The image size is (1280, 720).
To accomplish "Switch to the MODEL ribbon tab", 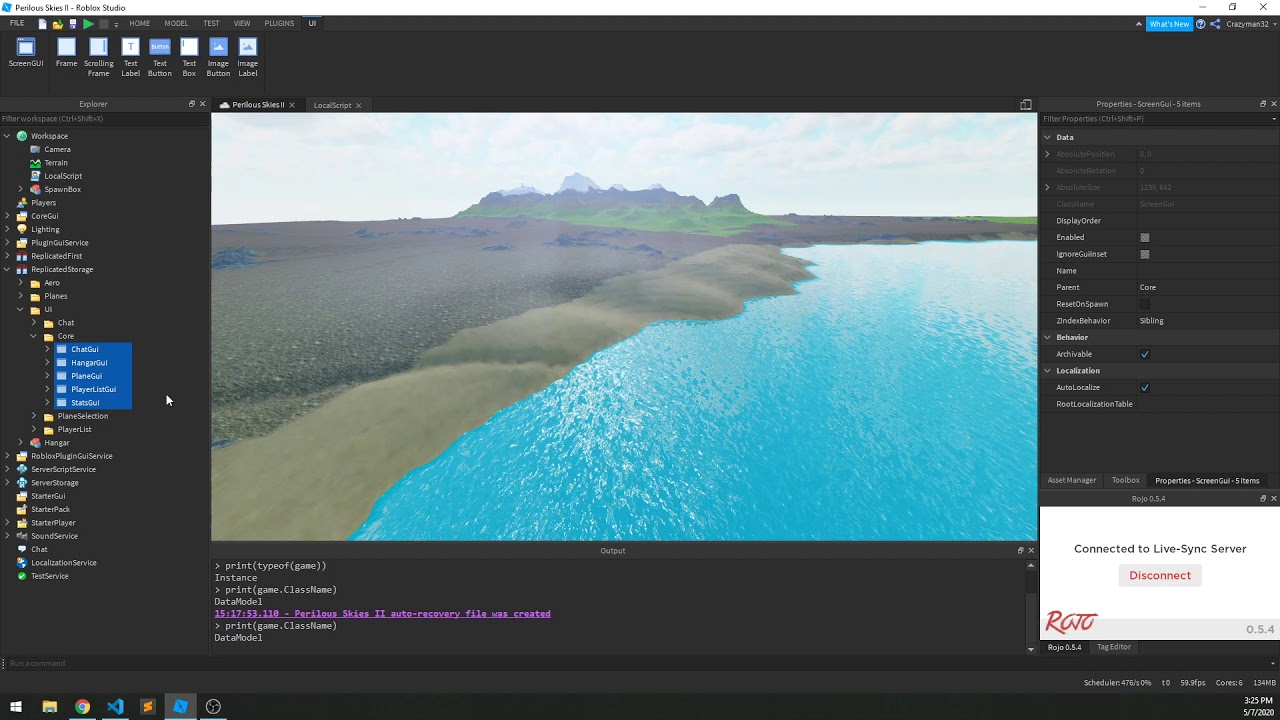I will (176, 23).
